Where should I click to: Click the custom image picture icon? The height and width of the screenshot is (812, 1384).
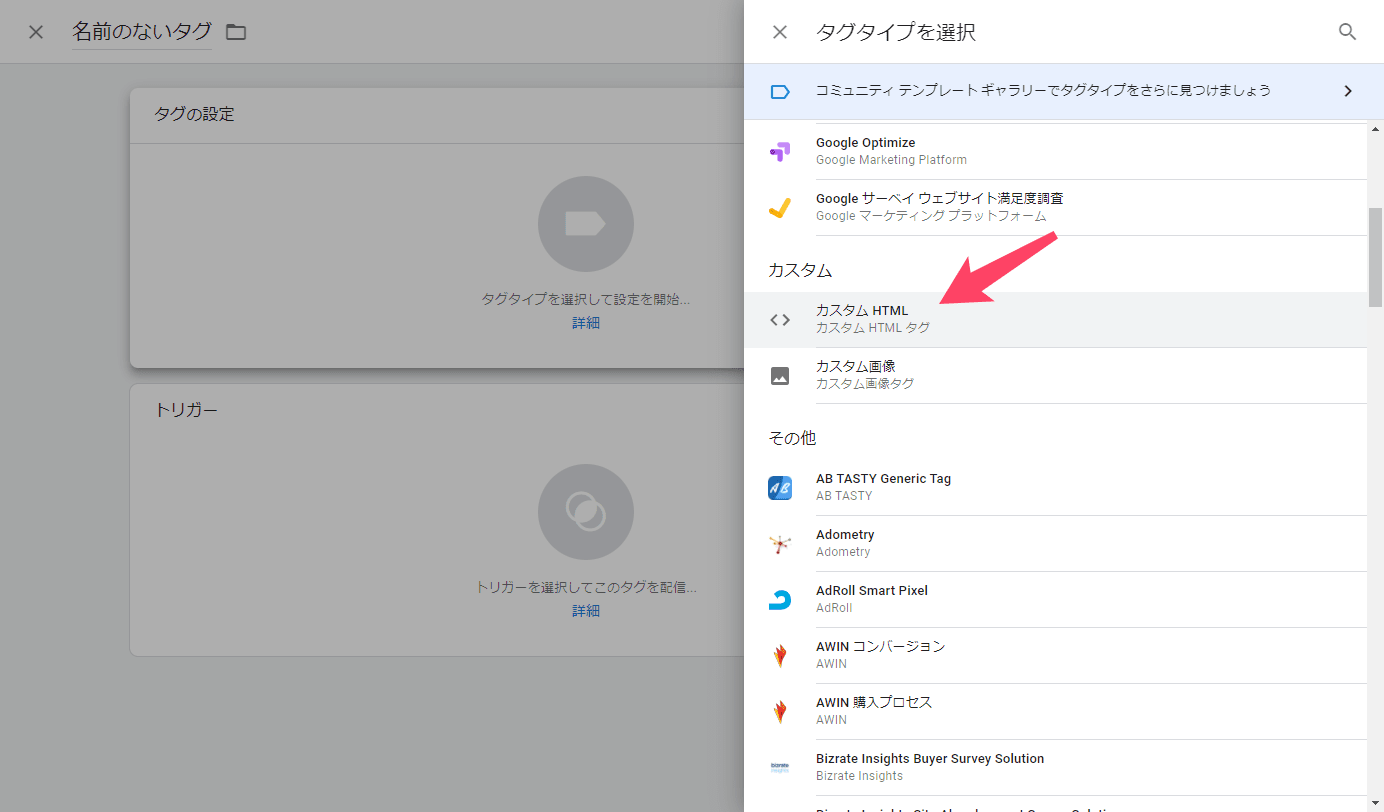780,376
